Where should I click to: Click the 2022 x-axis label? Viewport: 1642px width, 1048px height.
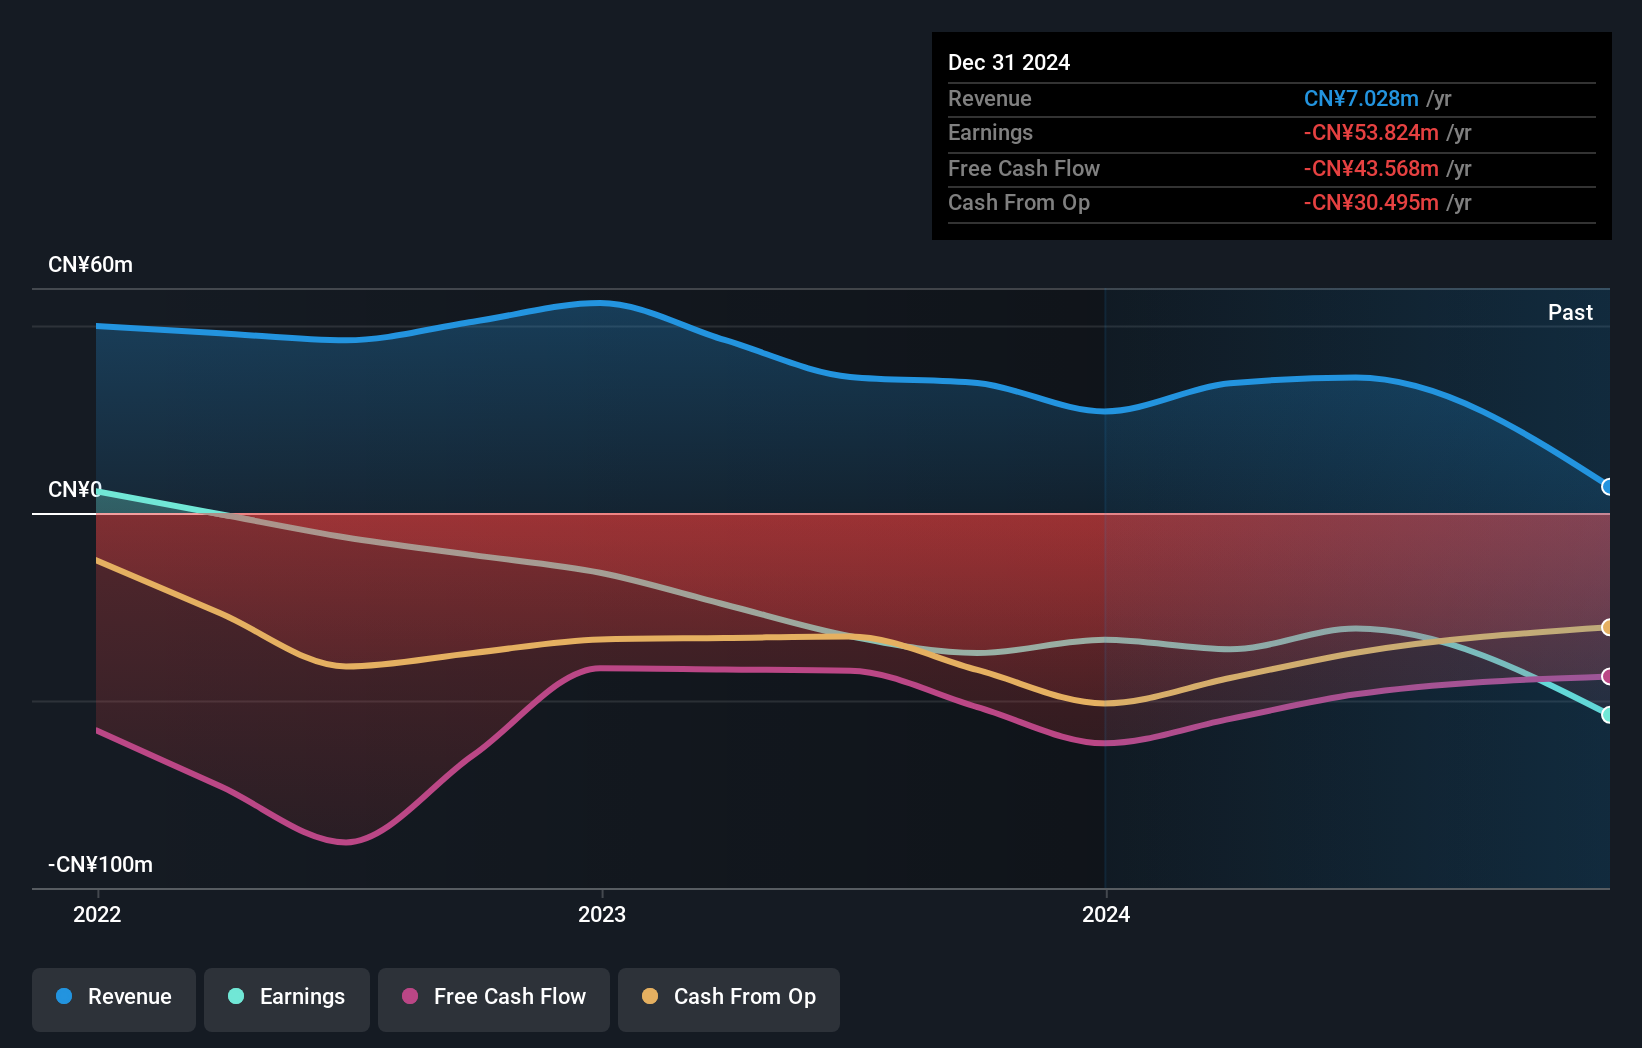pyautogui.click(x=97, y=914)
